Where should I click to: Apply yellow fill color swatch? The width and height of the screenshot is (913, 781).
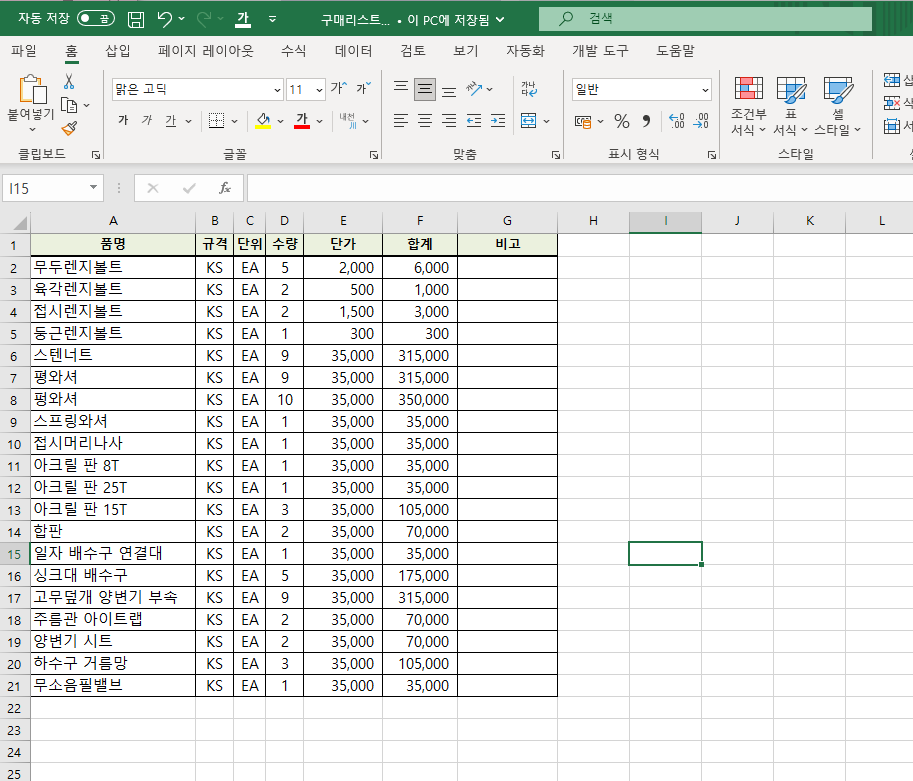(264, 121)
